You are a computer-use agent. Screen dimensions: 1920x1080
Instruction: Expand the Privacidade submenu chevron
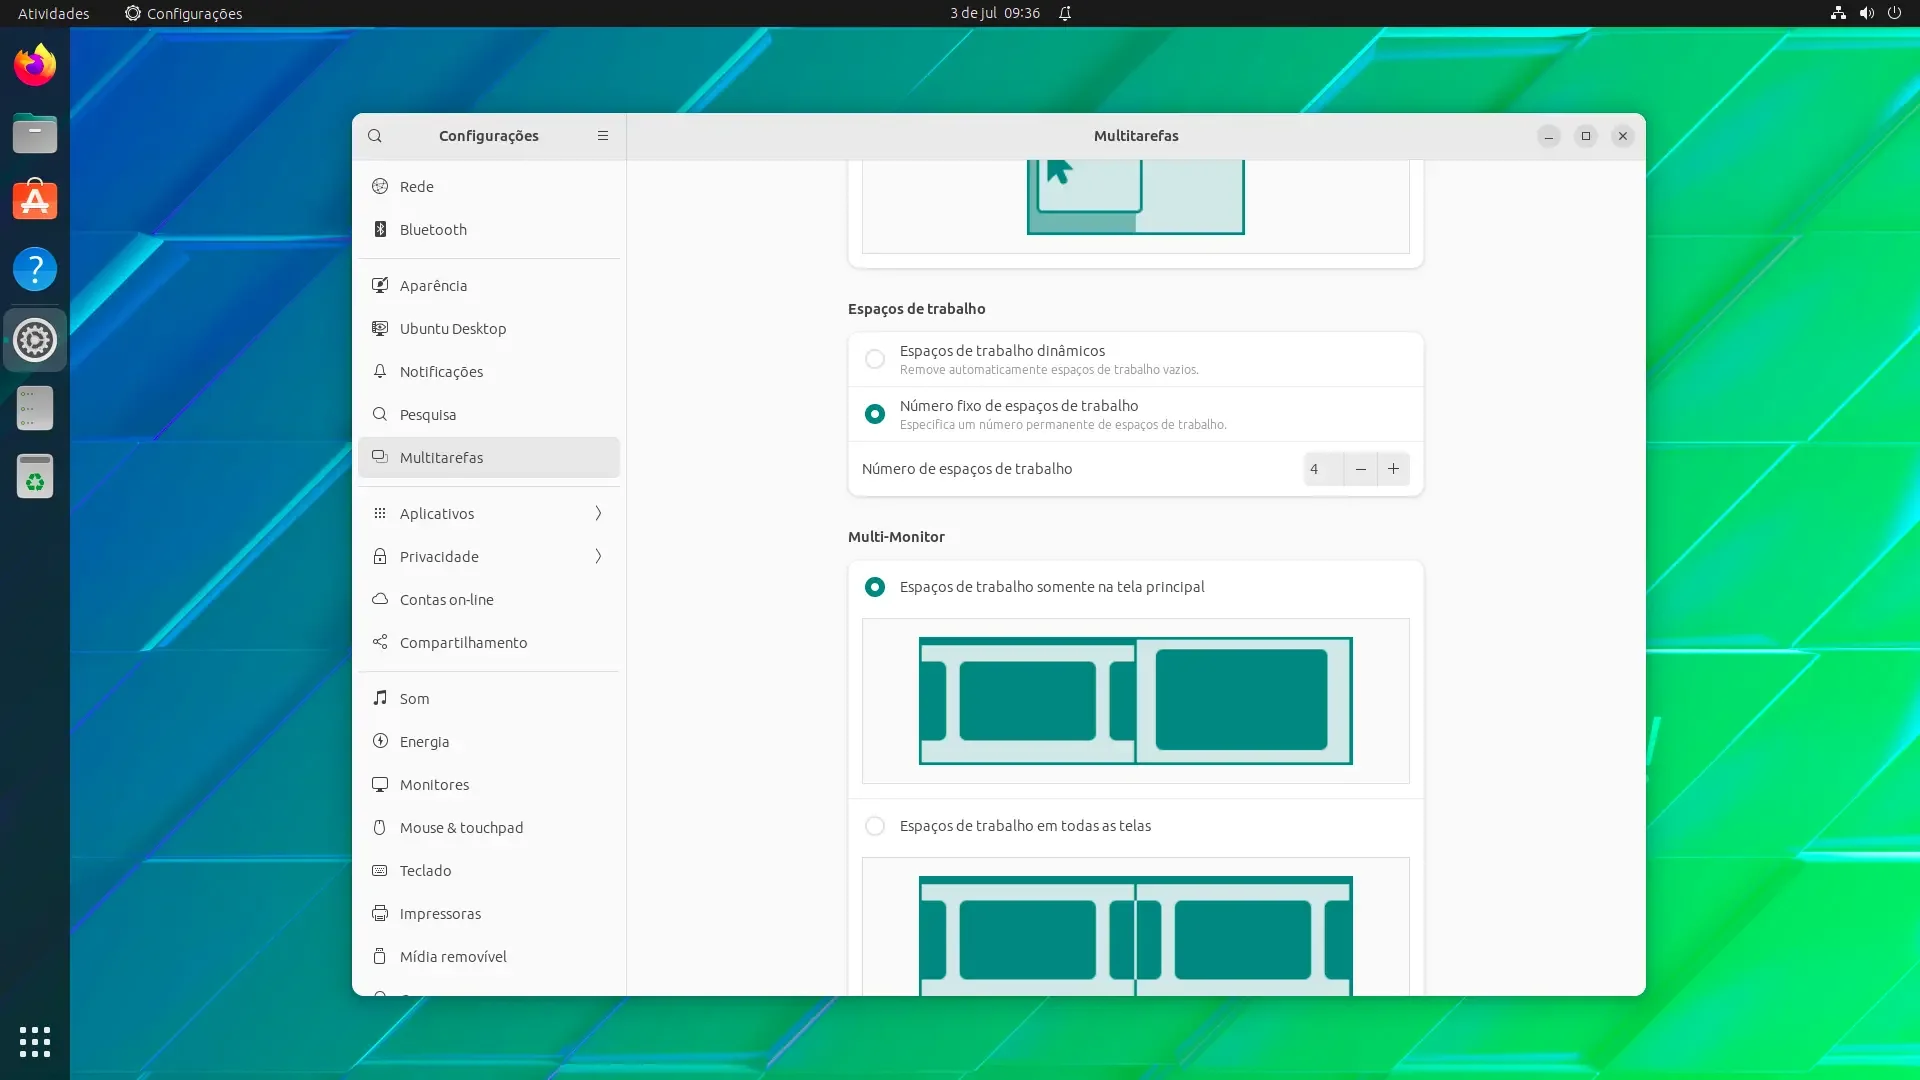coord(598,557)
